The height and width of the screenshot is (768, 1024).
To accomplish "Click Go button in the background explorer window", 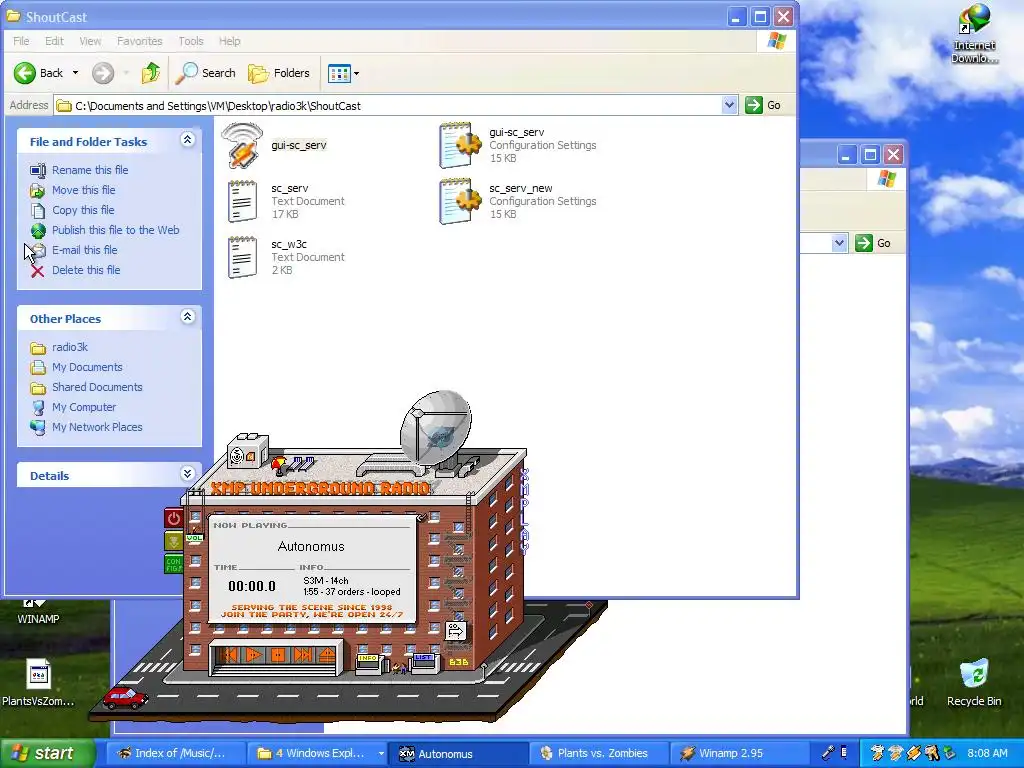I will pyautogui.click(x=873, y=243).
